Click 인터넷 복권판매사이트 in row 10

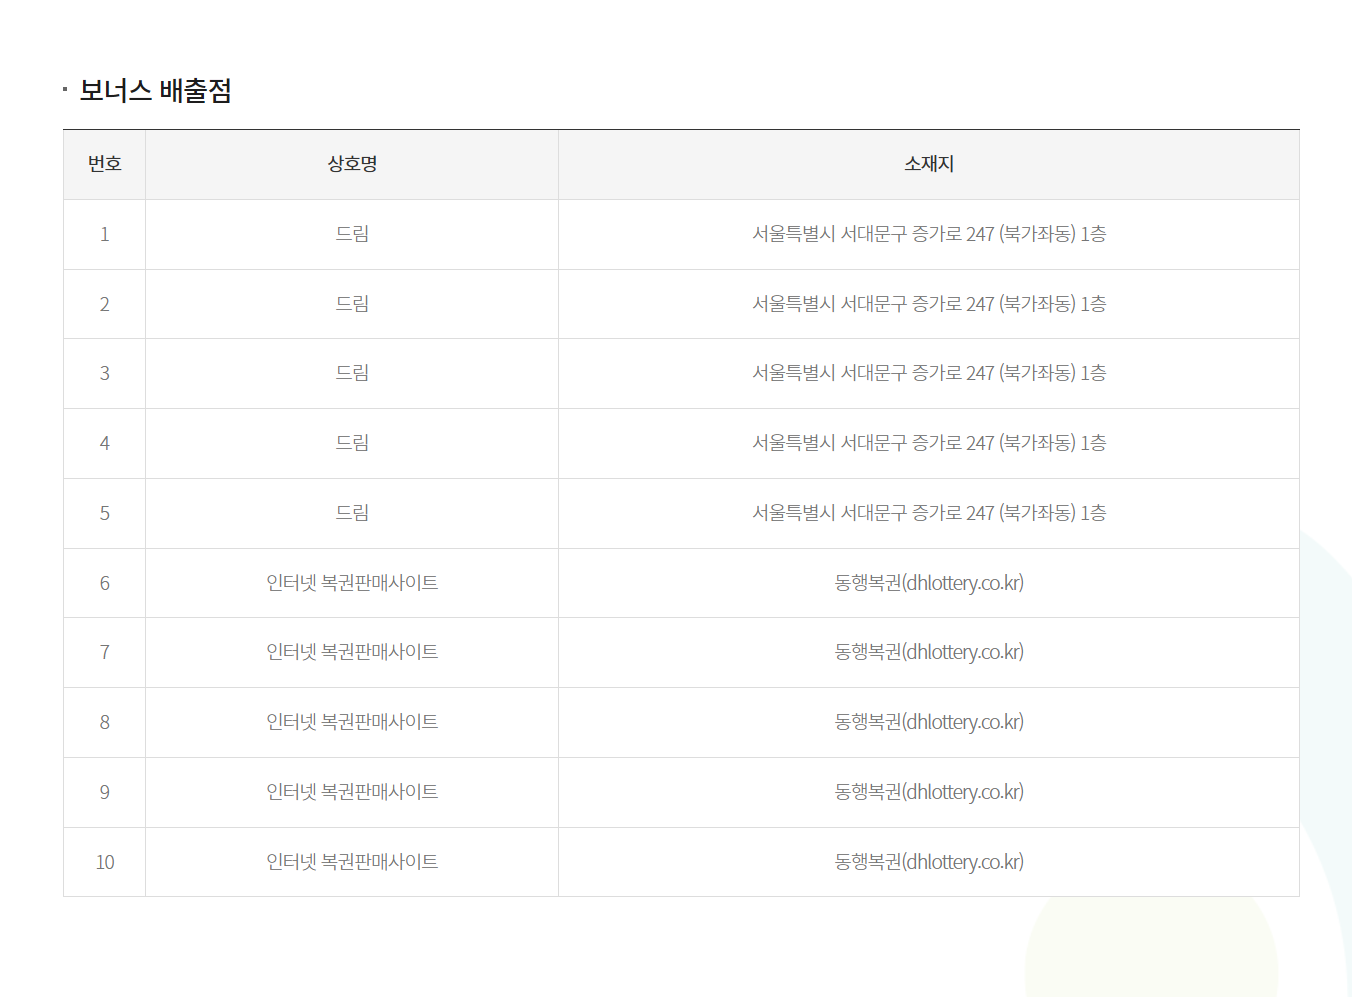tap(352, 862)
